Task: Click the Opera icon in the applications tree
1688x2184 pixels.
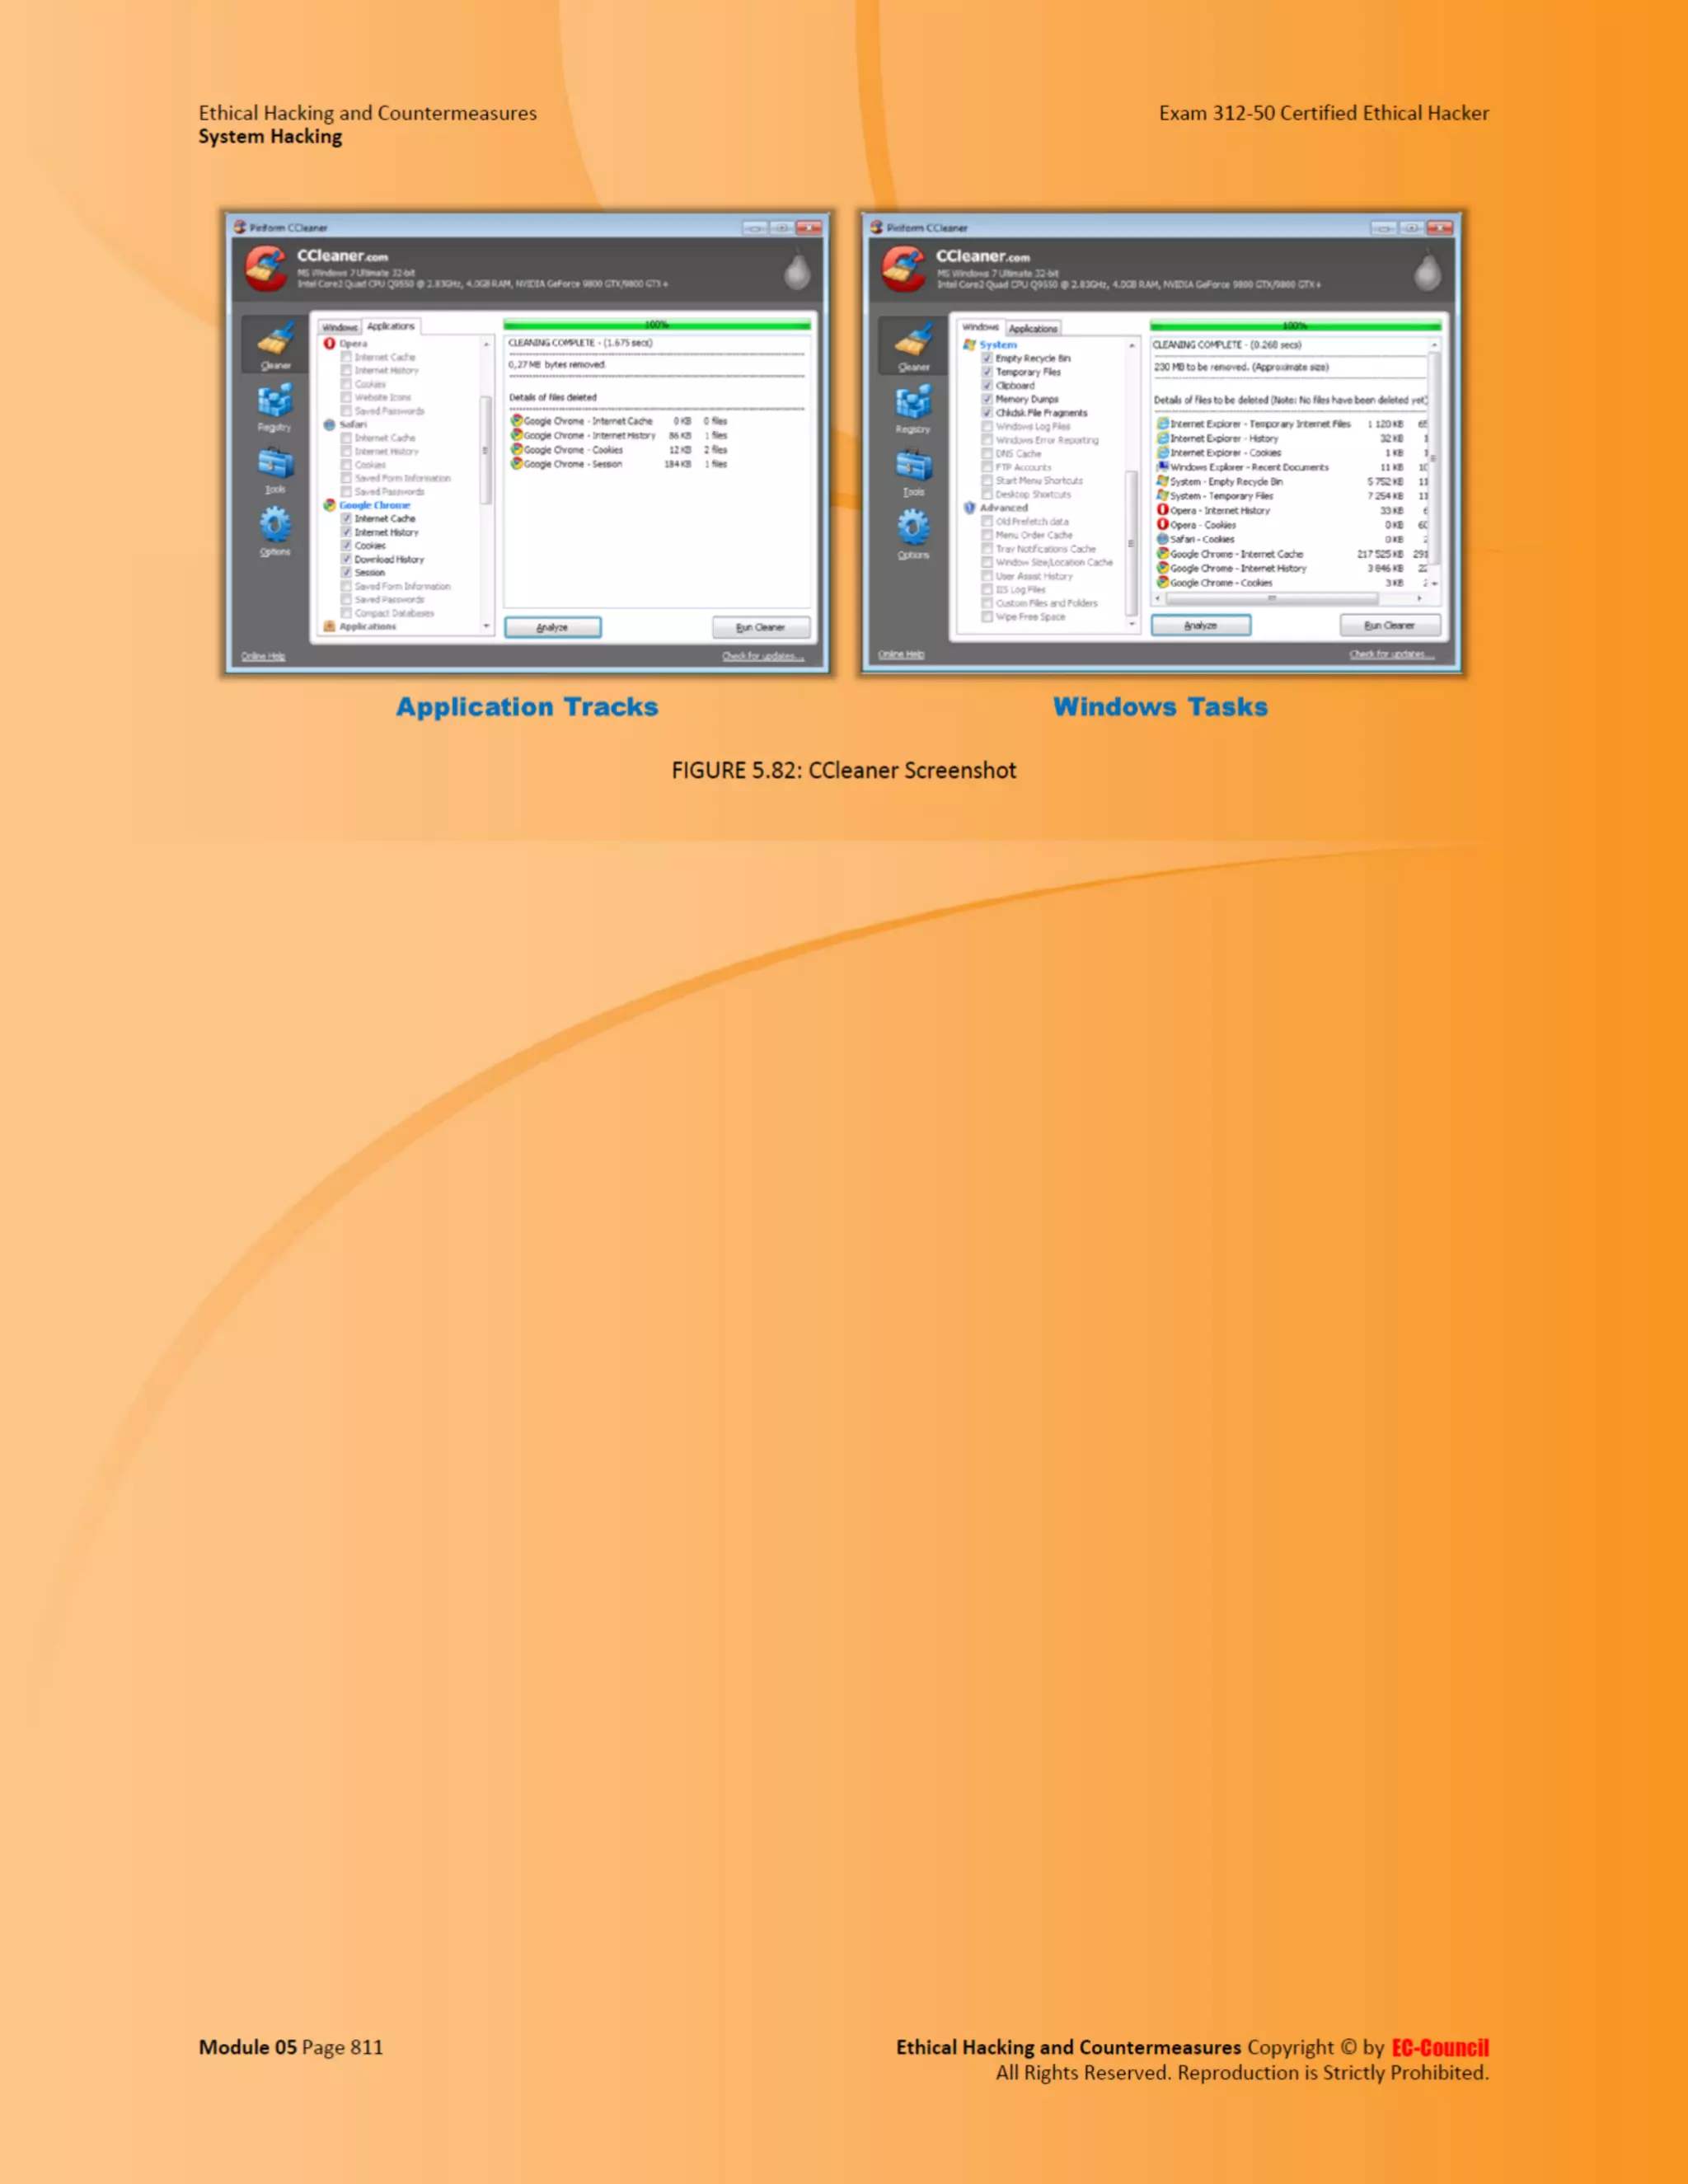Action: [x=330, y=343]
